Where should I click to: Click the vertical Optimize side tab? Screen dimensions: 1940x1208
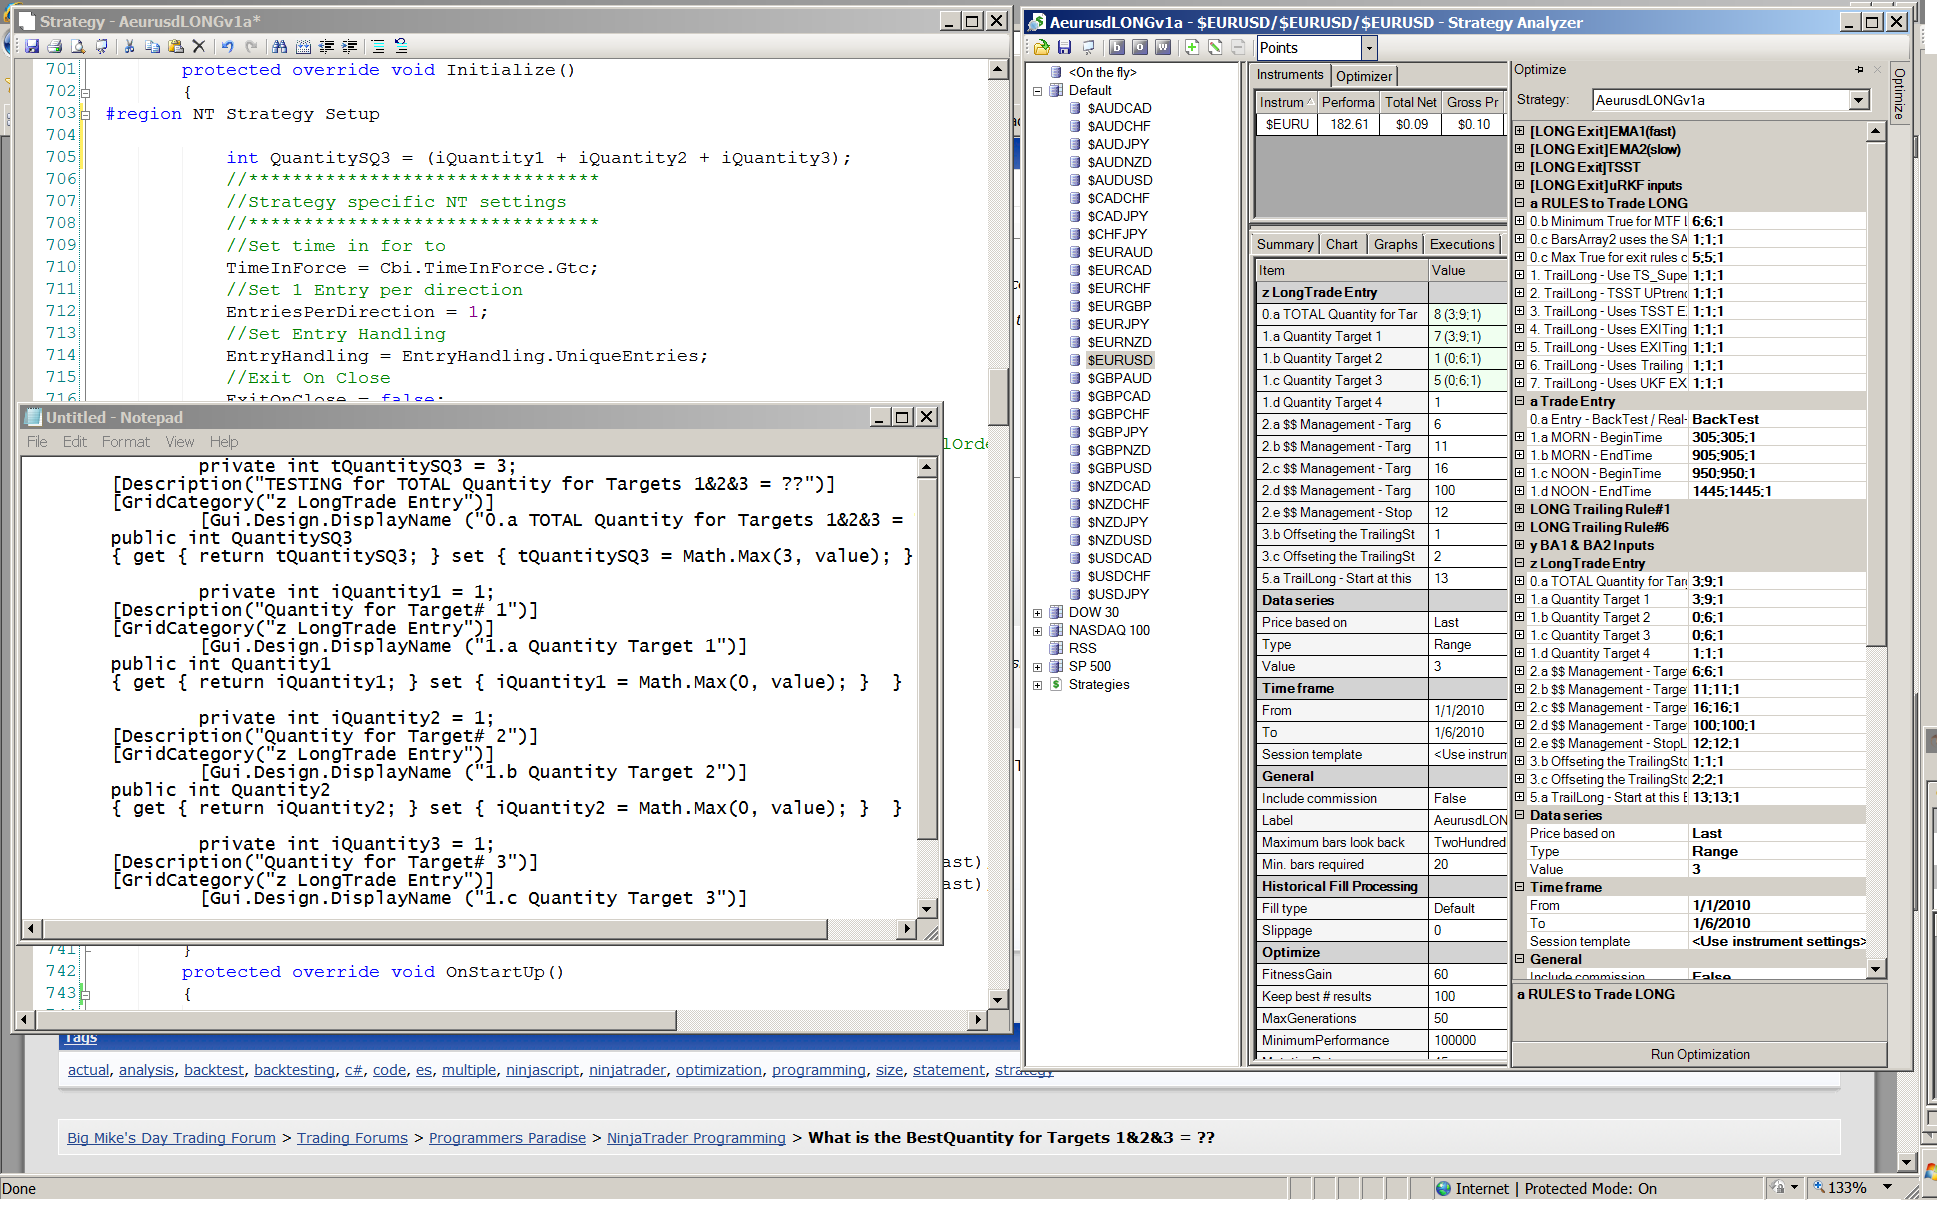pos(1900,92)
